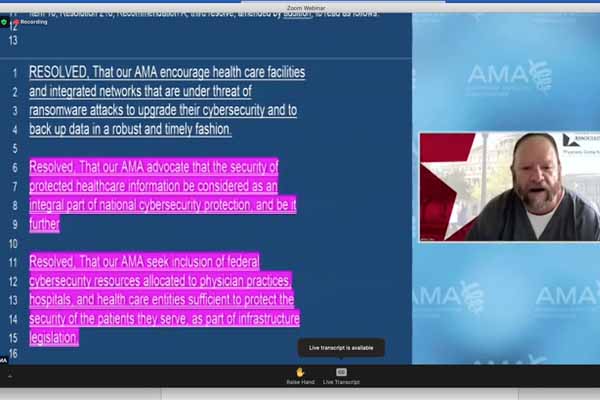
Task: Click the "Live transcript is available" tooltip
Action: click(341, 348)
